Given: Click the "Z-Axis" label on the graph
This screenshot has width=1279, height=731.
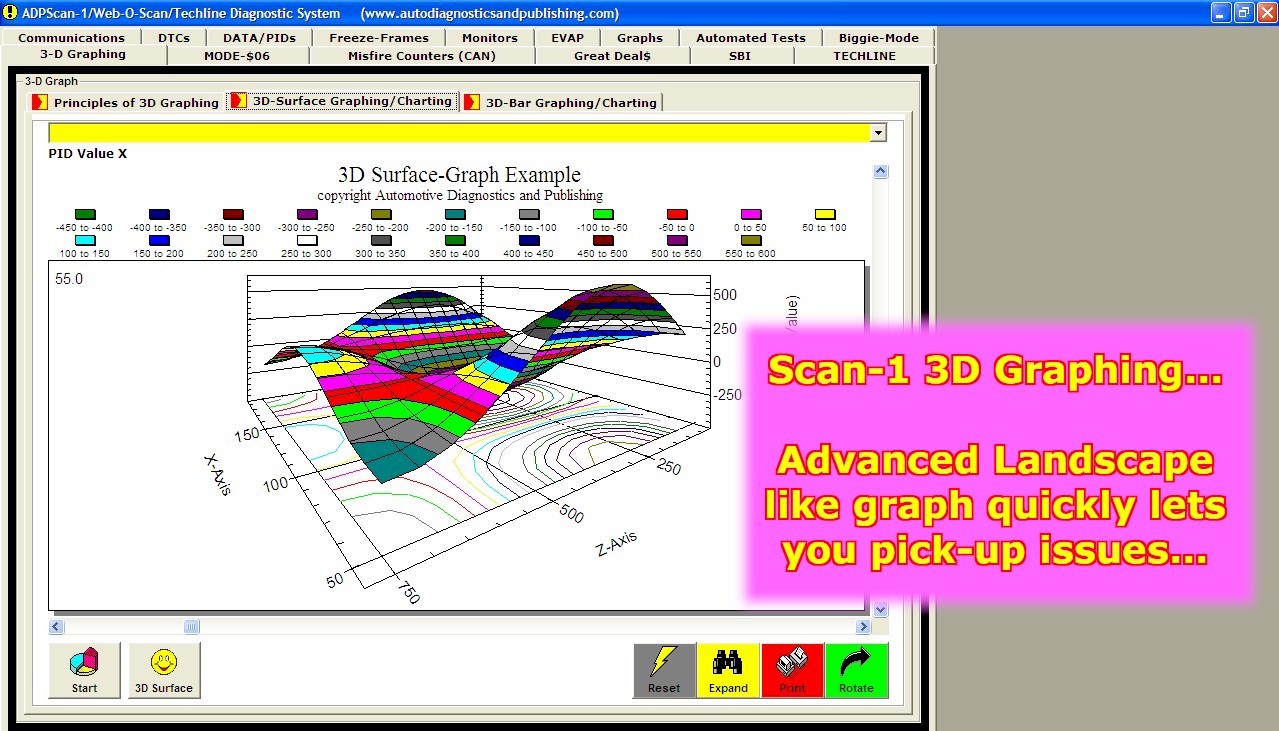Looking at the screenshot, I should point(616,544).
